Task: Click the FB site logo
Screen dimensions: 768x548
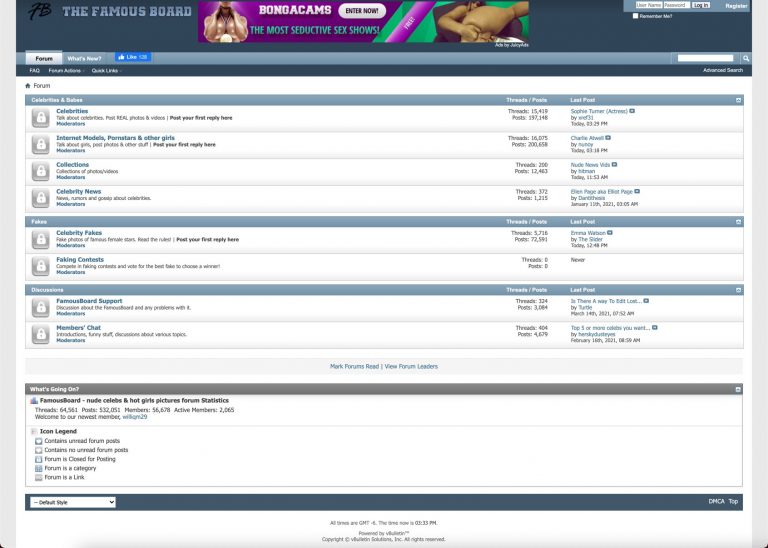Action: [x=39, y=11]
